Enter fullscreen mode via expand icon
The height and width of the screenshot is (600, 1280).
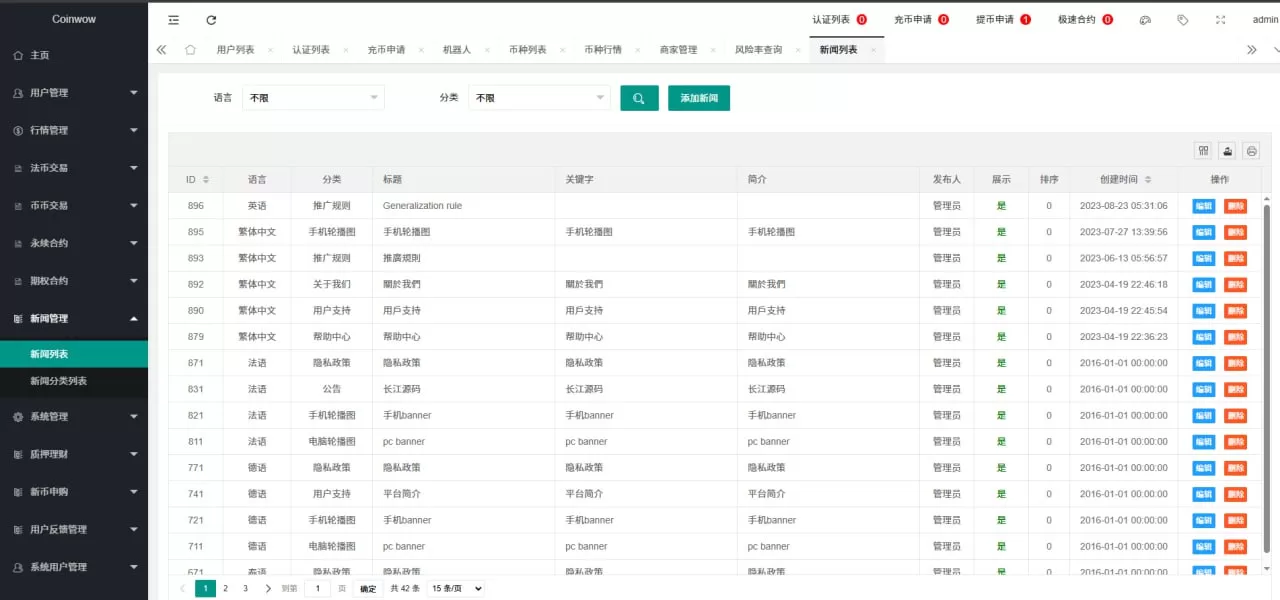pyautogui.click(x=1220, y=19)
